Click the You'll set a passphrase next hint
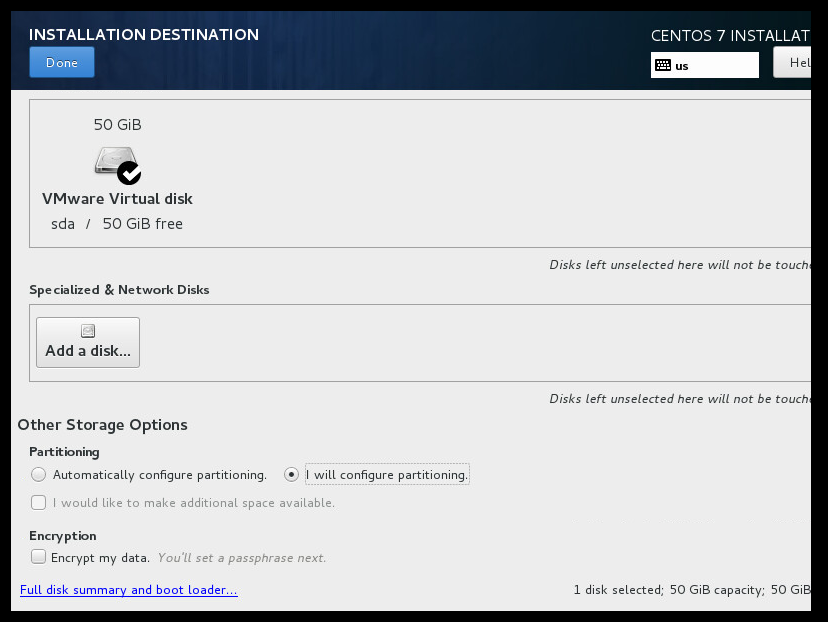The height and width of the screenshot is (622, 828). click(242, 558)
